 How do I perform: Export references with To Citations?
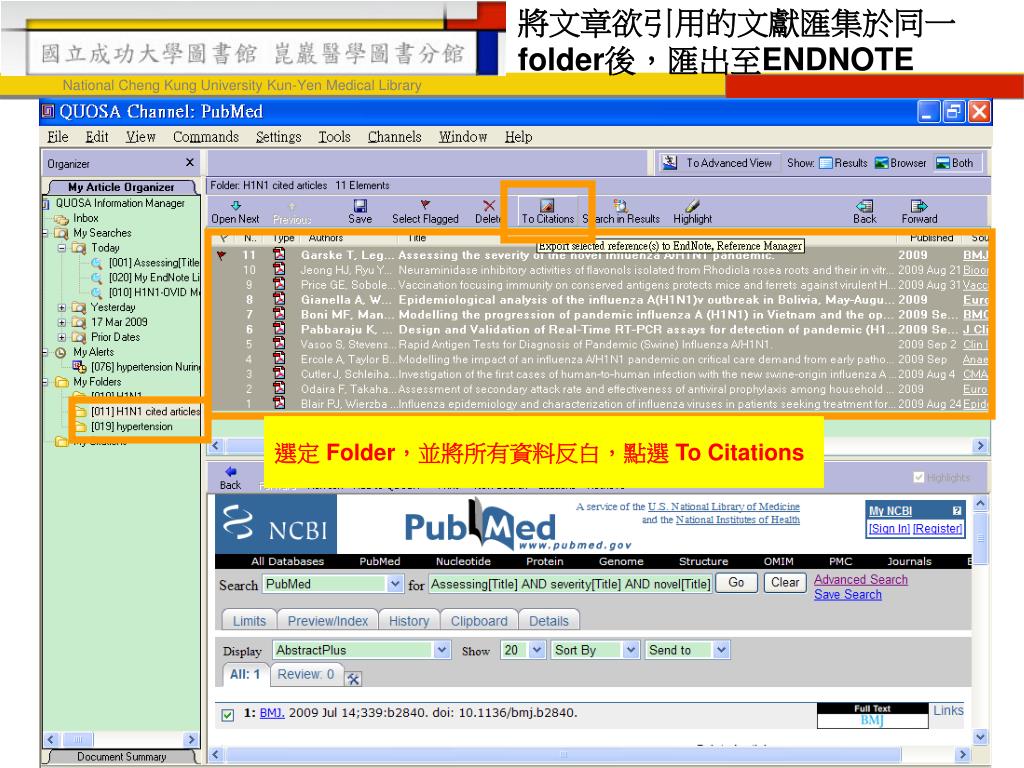(x=547, y=212)
